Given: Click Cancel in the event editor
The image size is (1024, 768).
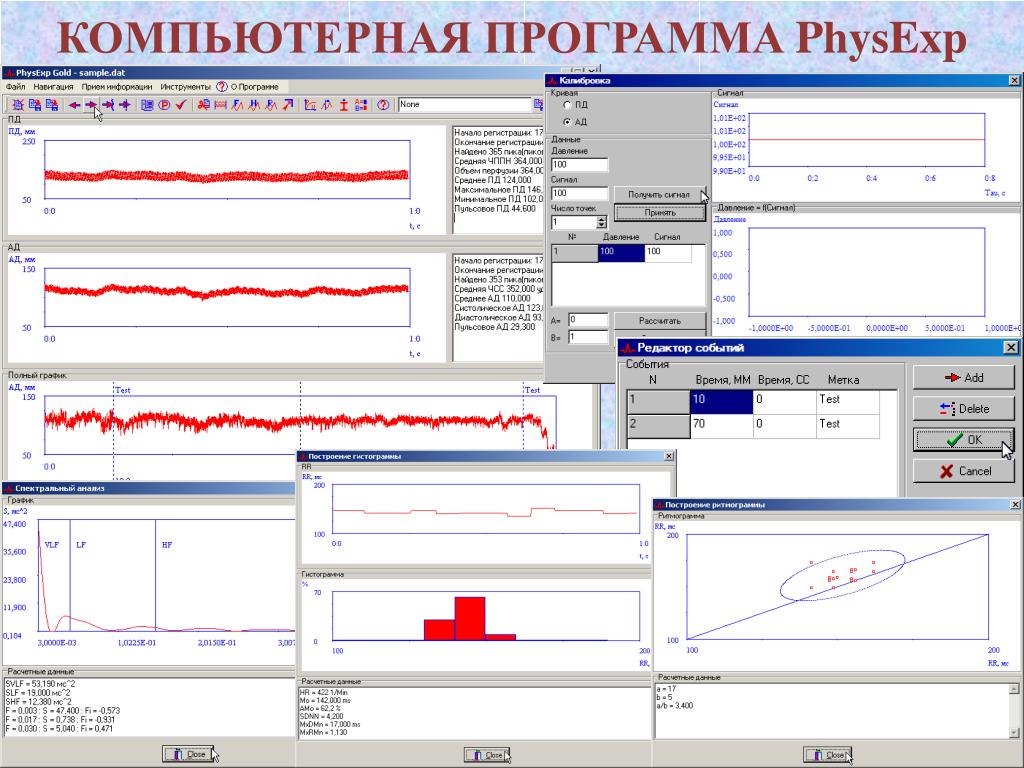Looking at the screenshot, I should (x=963, y=471).
